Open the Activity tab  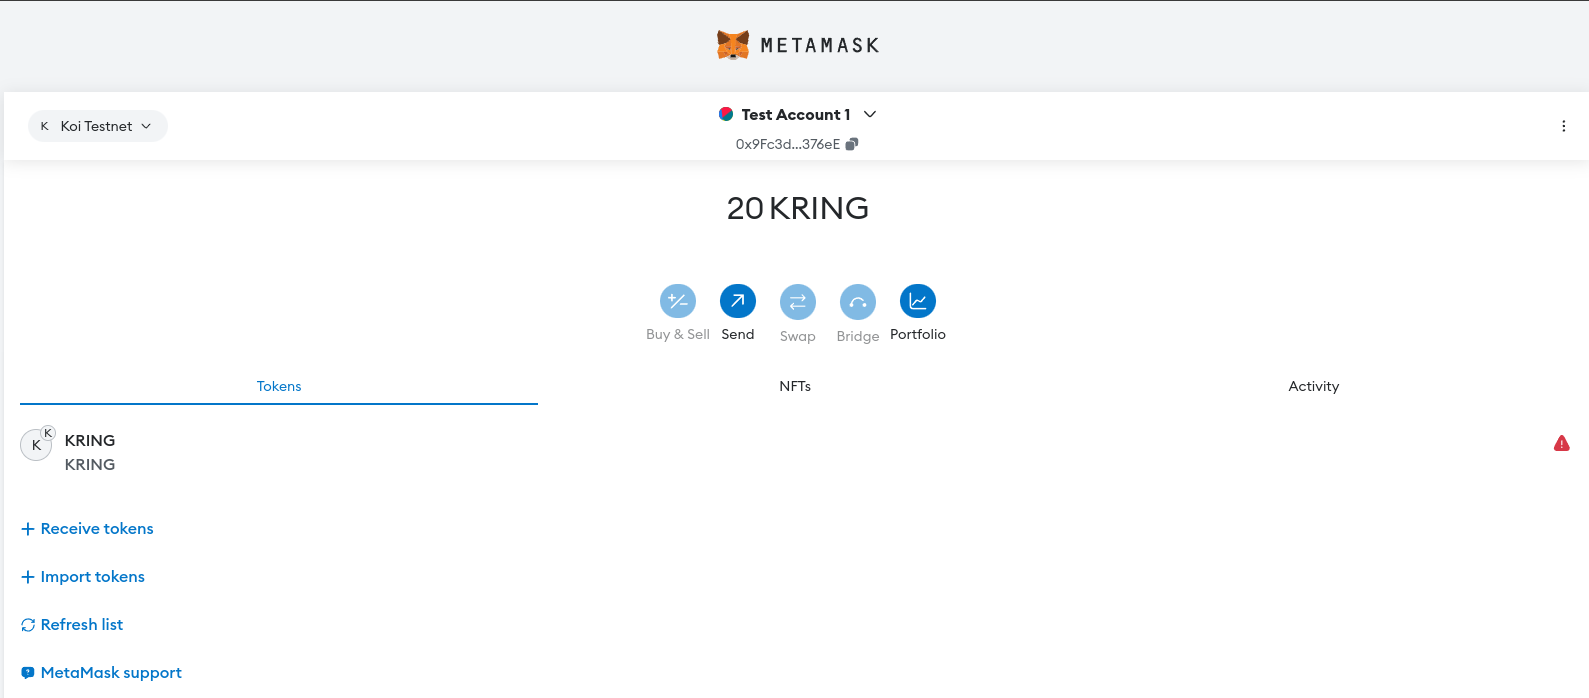[x=1313, y=386]
